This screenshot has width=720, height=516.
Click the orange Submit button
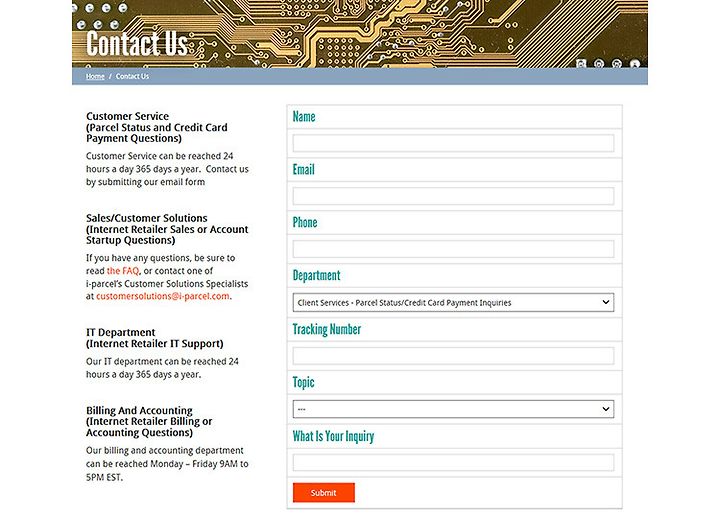click(324, 493)
